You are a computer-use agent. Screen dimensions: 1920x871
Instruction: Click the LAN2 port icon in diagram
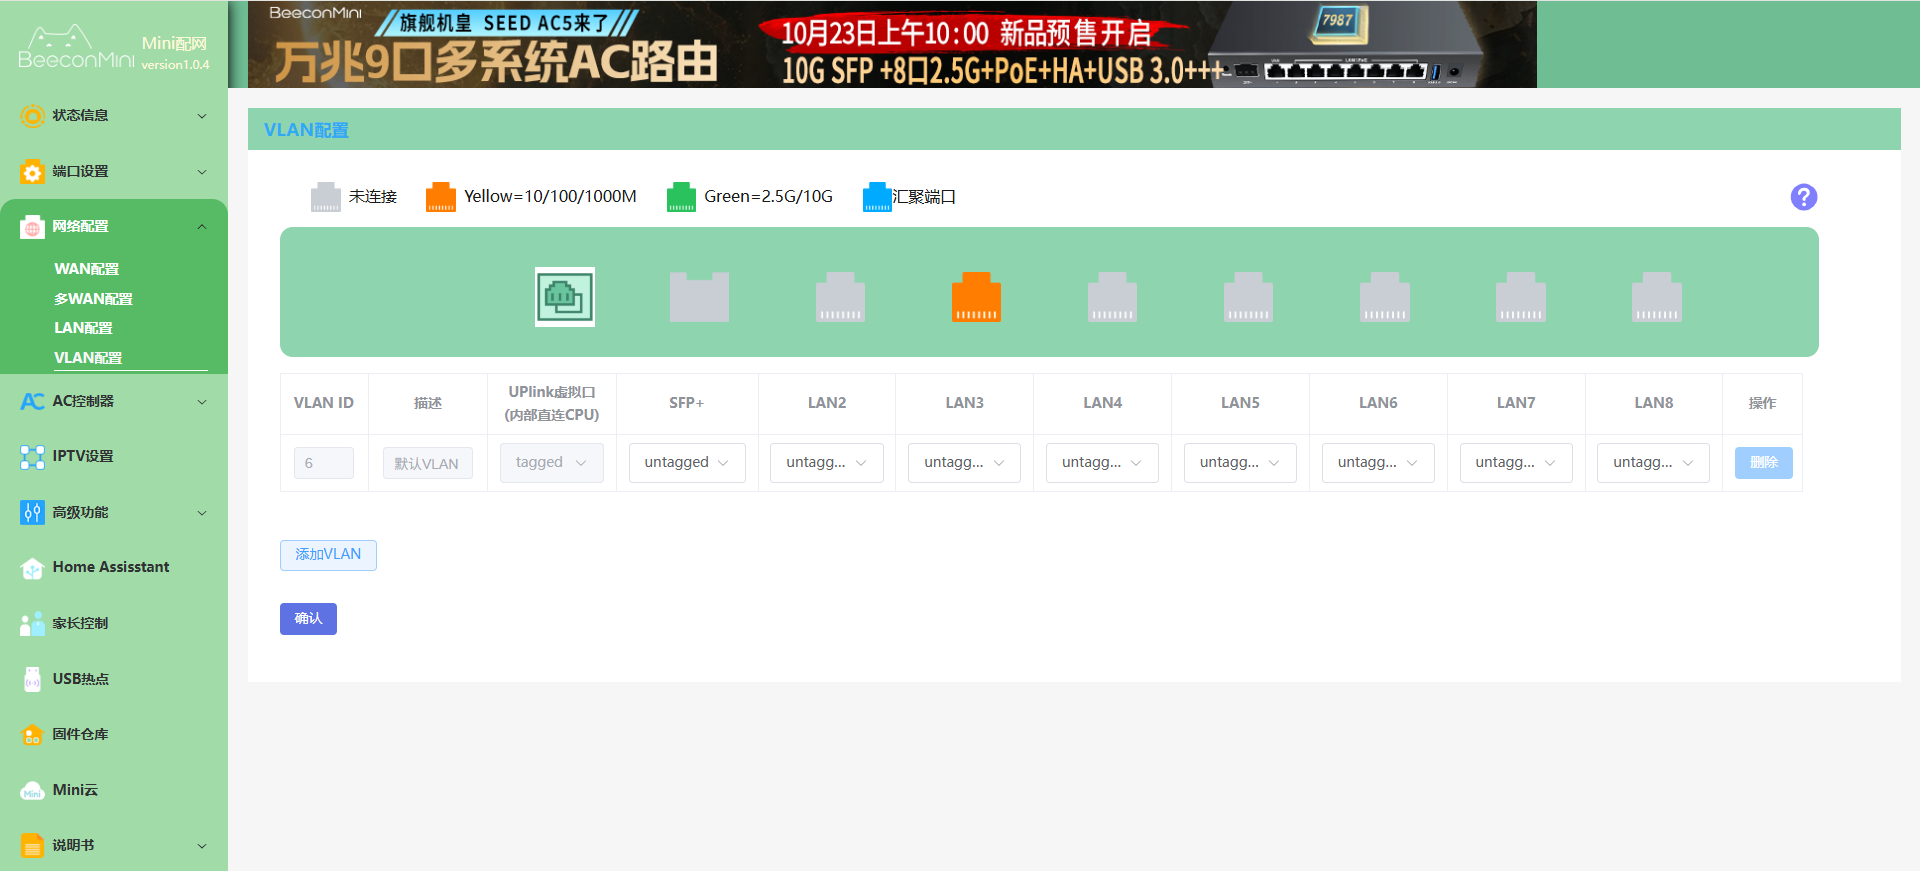click(x=840, y=297)
